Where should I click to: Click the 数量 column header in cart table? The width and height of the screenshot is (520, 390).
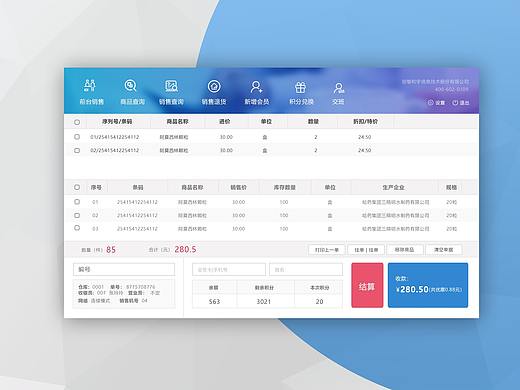click(x=313, y=122)
